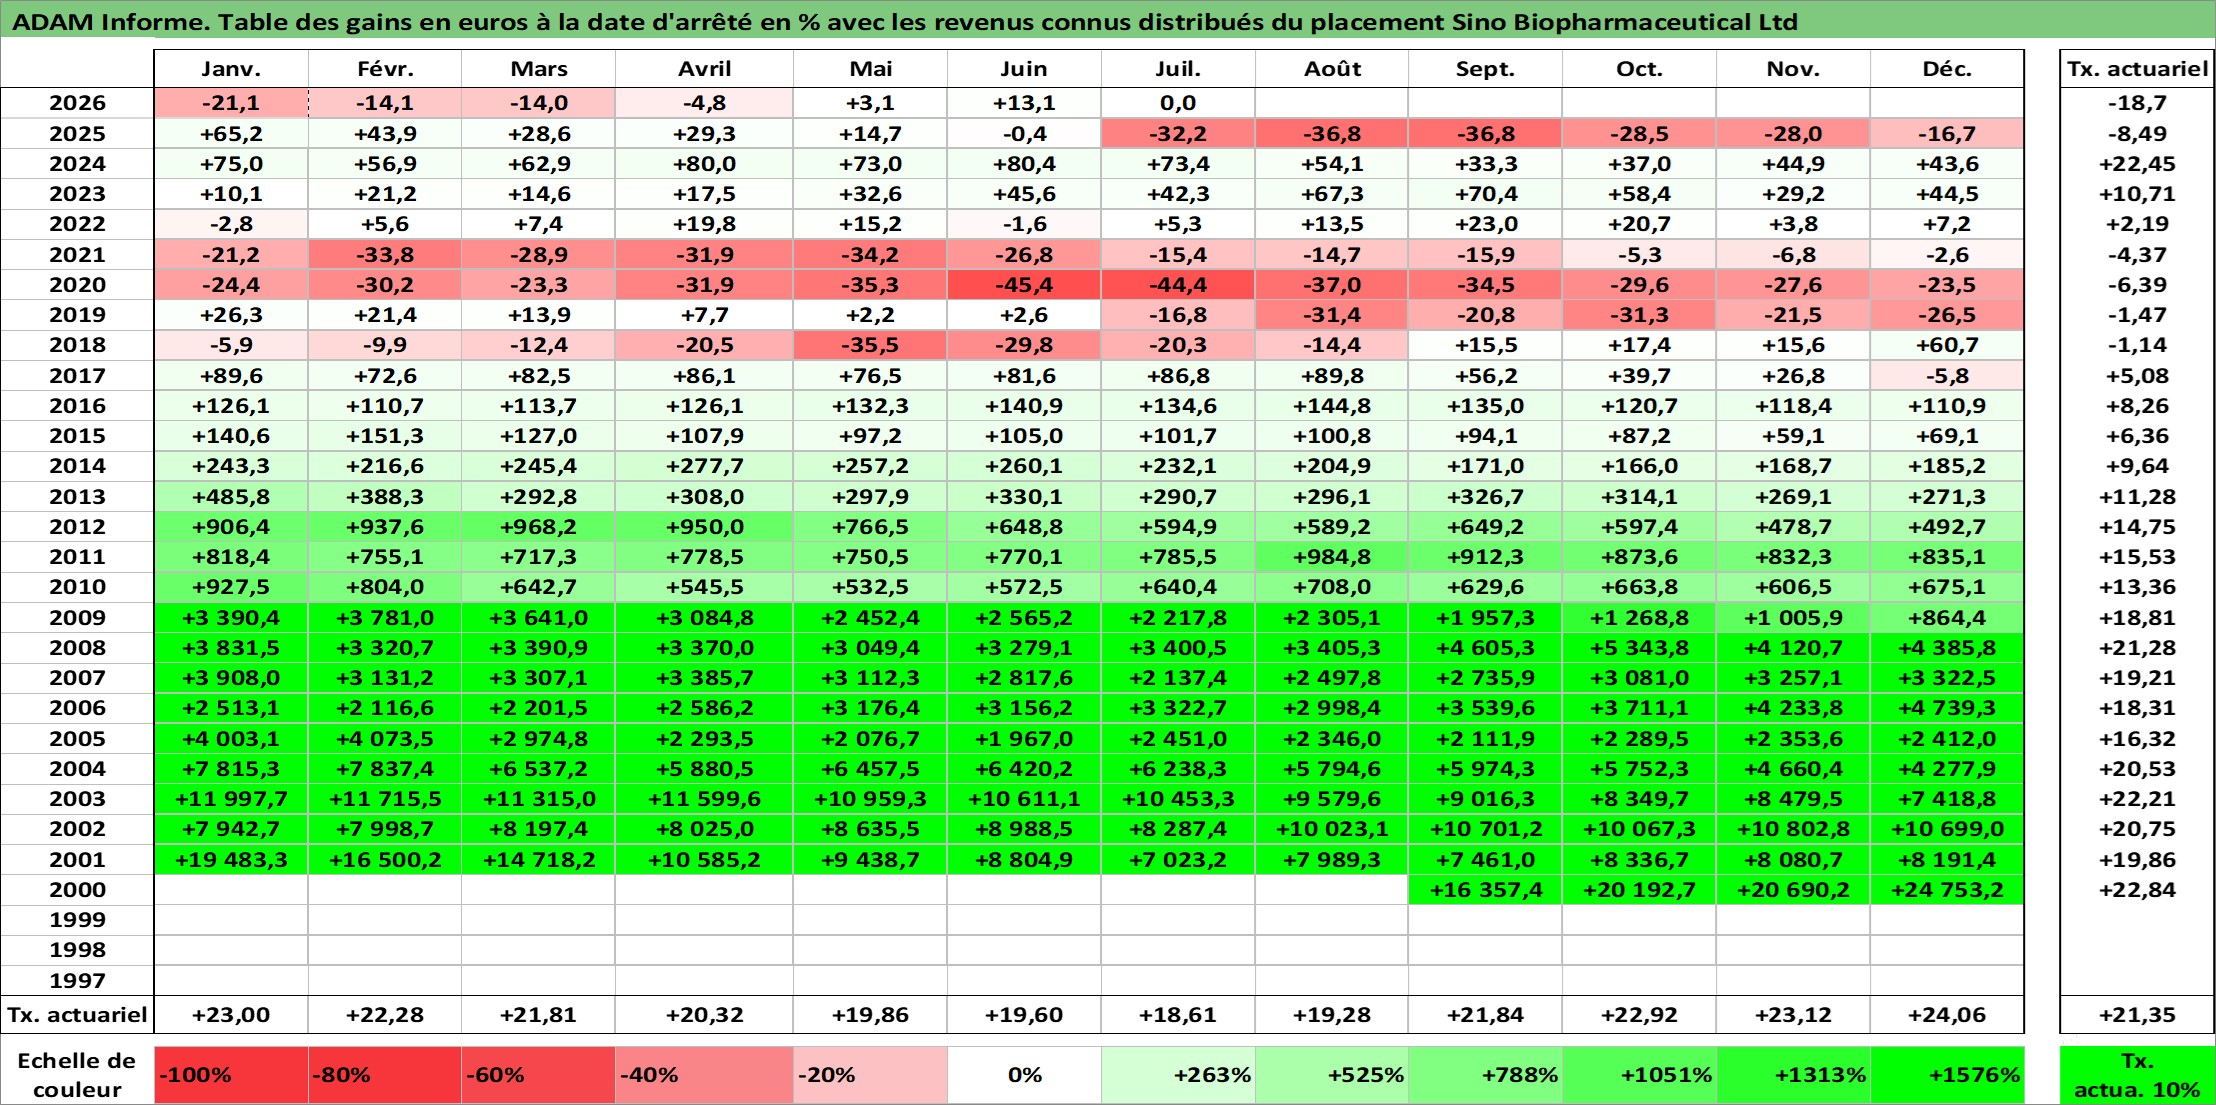Select the '+144,8' cell in the 2016 row
2216x1105 pixels.
(x=1332, y=406)
